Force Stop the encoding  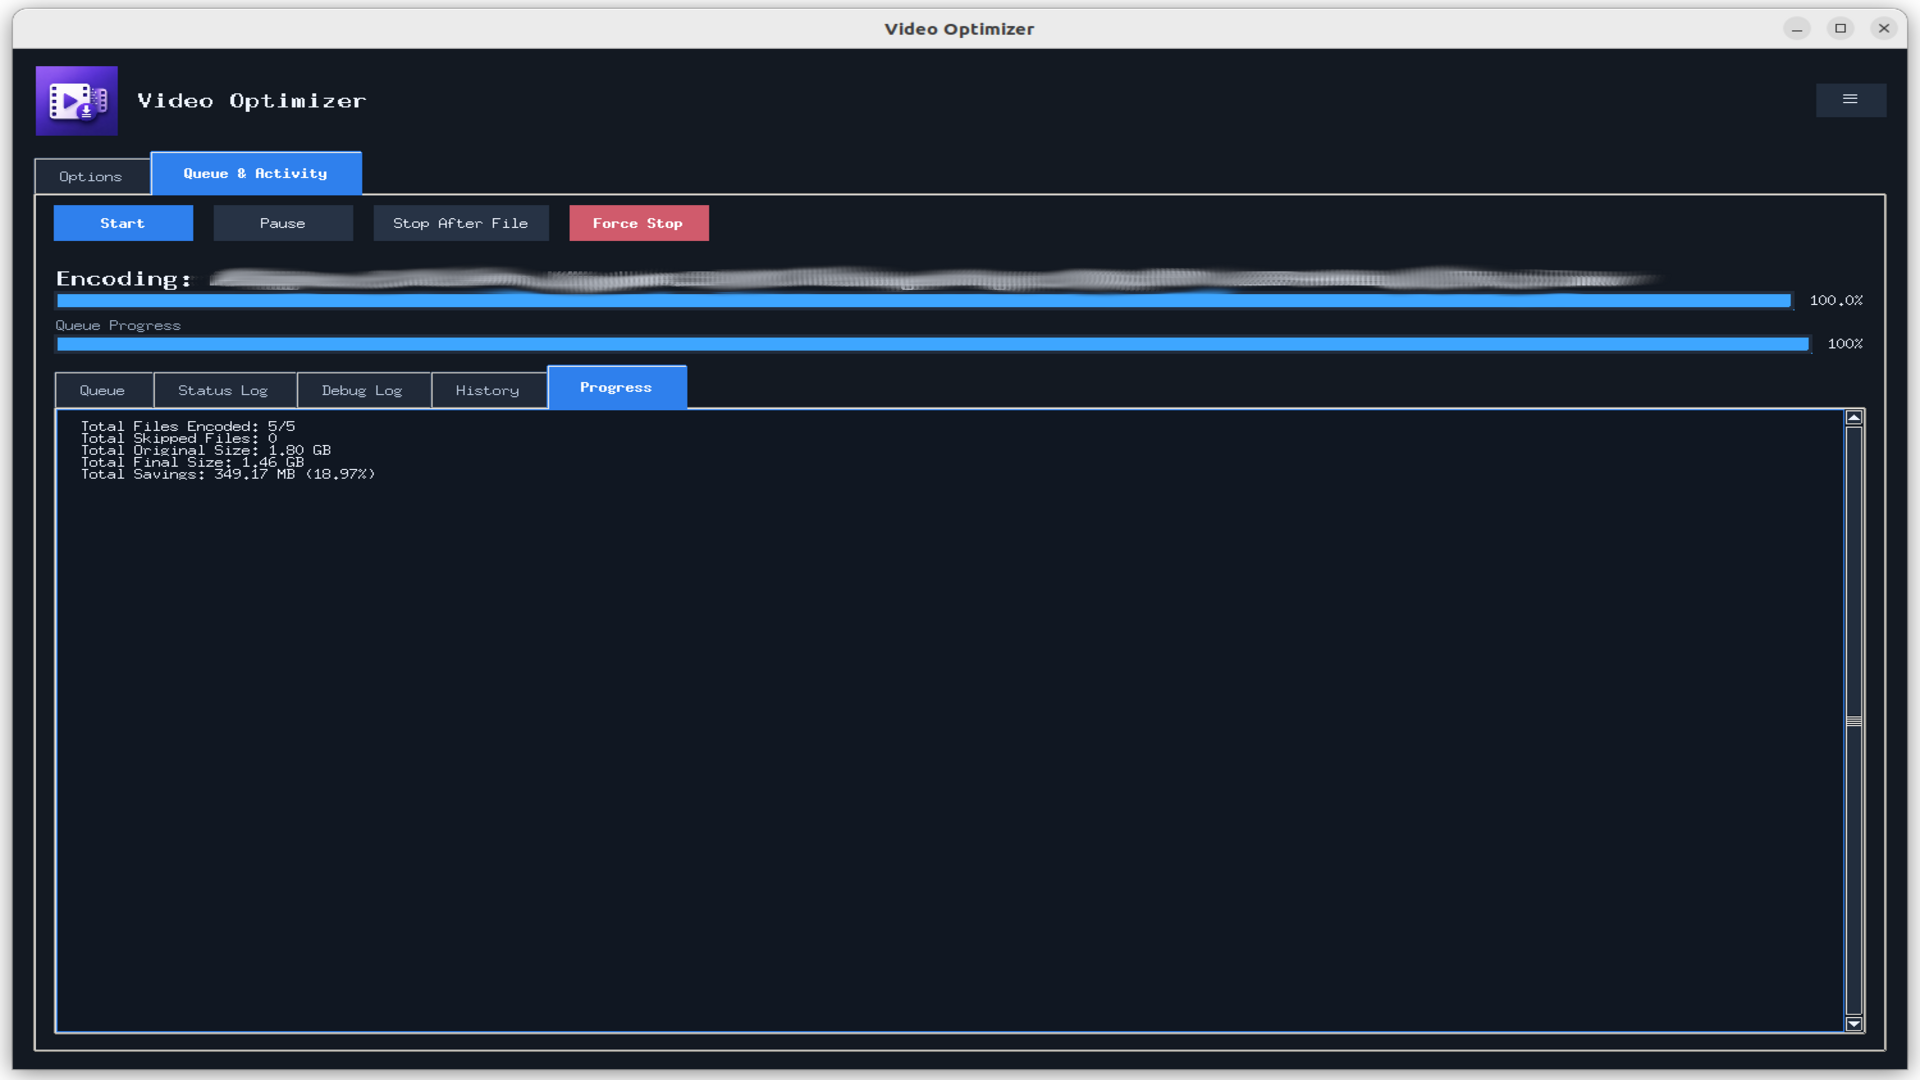[x=639, y=224]
